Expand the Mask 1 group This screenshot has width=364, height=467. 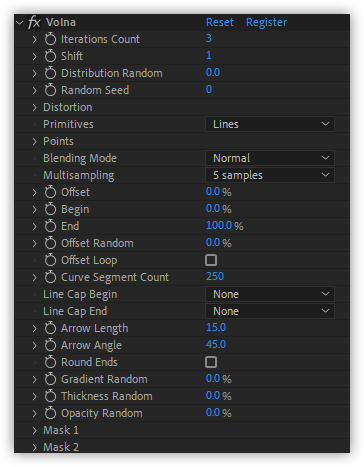[35, 430]
